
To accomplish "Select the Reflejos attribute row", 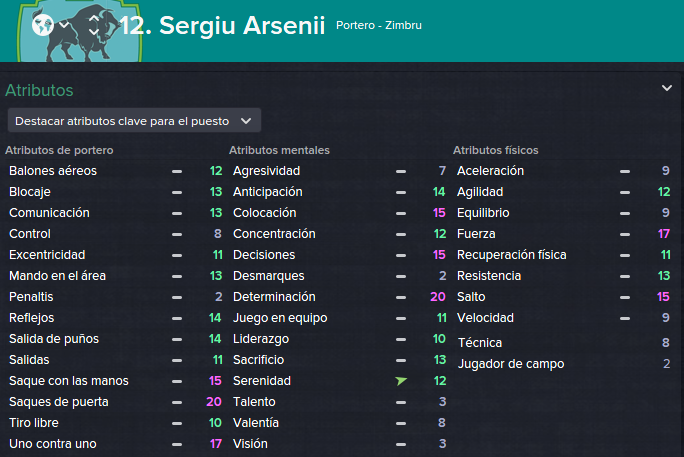I will (116, 318).
